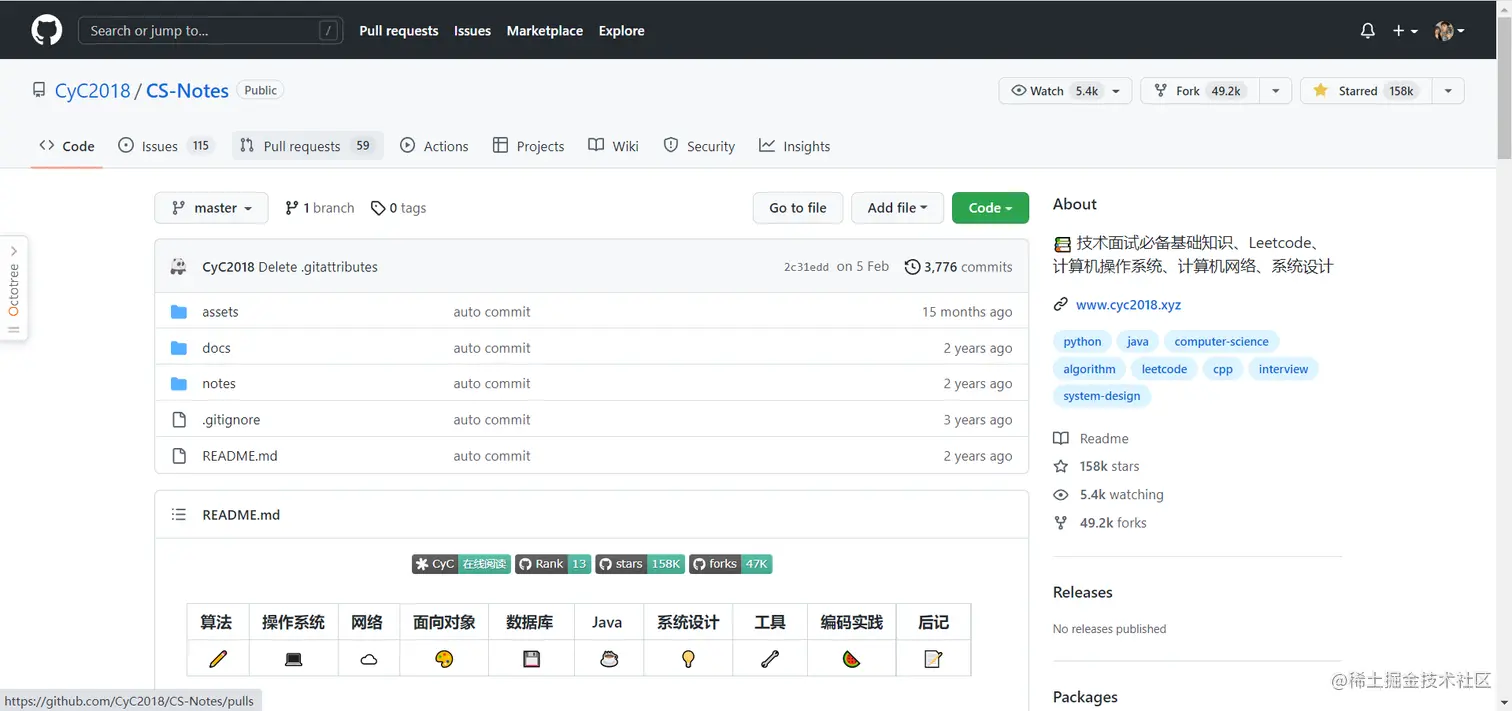Click the GitHub Octocat logo
The height and width of the screenshot is (711, 1512).
[x=47, y=30]
